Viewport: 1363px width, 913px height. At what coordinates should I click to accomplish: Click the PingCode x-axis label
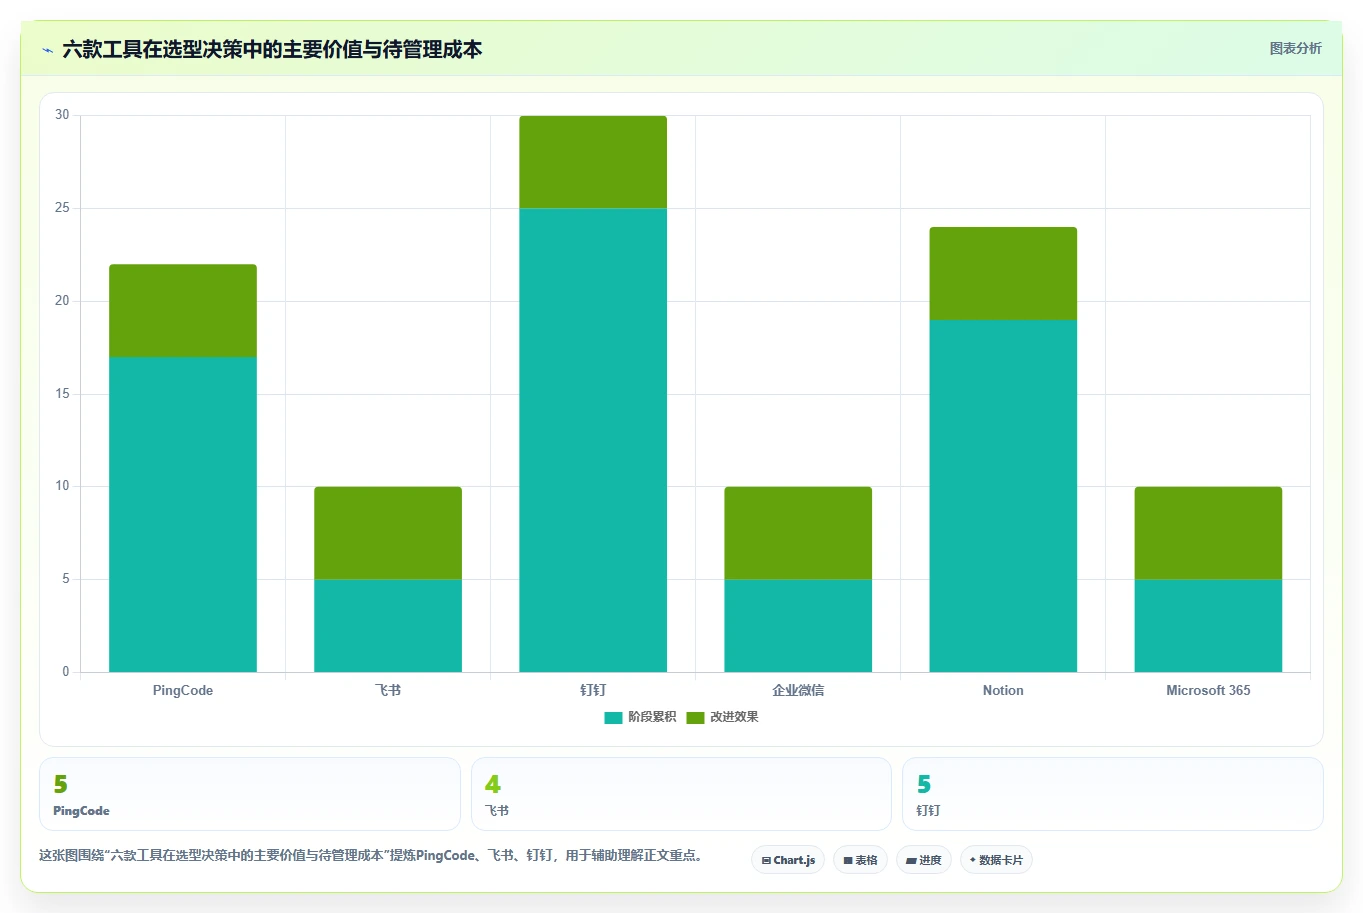click(183, 690)
